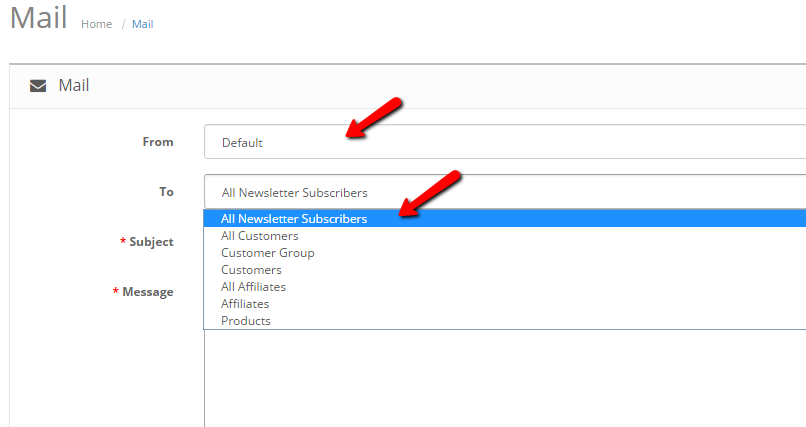The image size is (806, 427).
Task: Click the To field label
Action: pos(166,192)
